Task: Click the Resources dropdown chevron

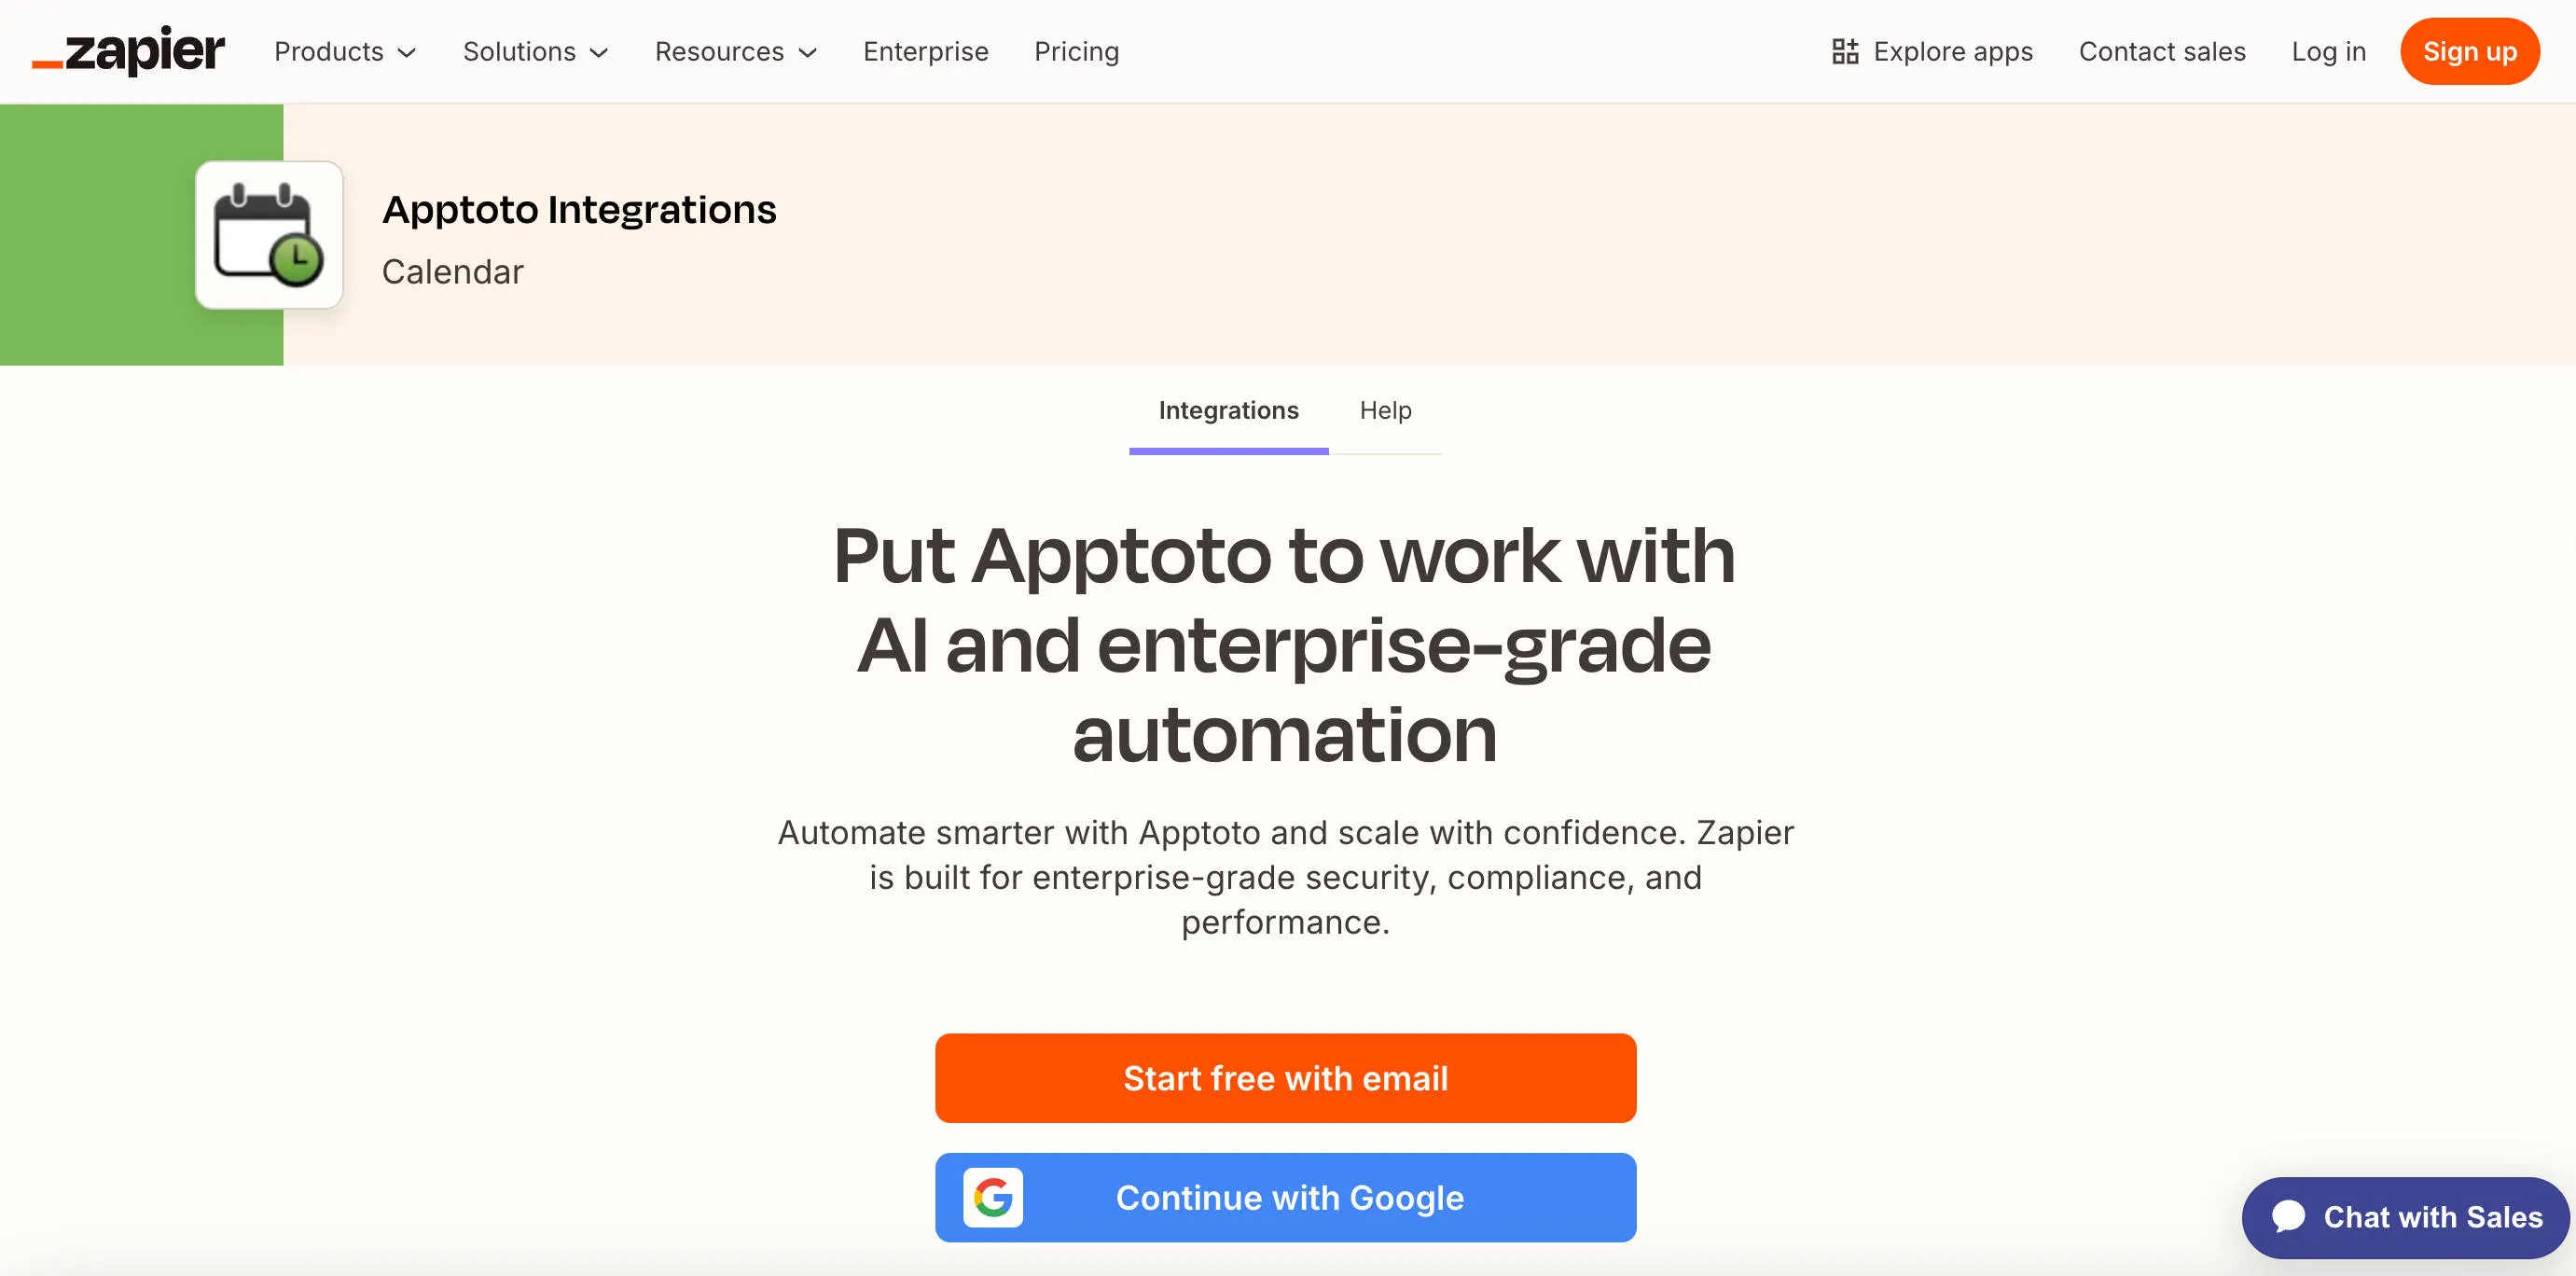Action: coord(808,53)
